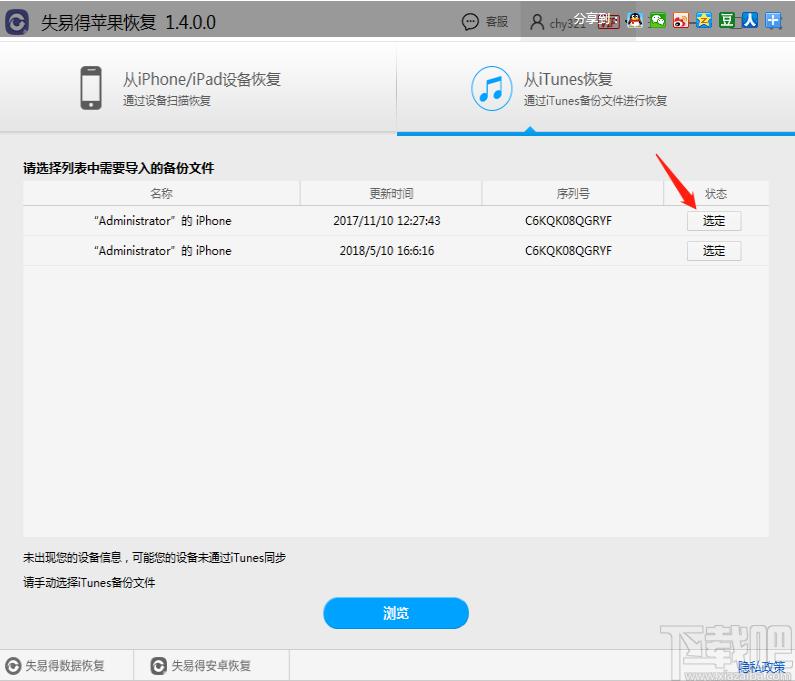The image size is (795, 681).
Task: Click serial C6KQK08QGRYF in 2018 row
Action: click(x=568, y=251)
